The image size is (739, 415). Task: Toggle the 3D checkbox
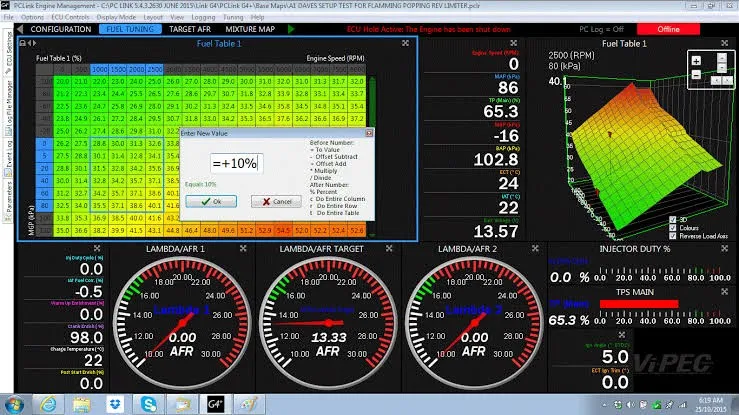[673, 220]
